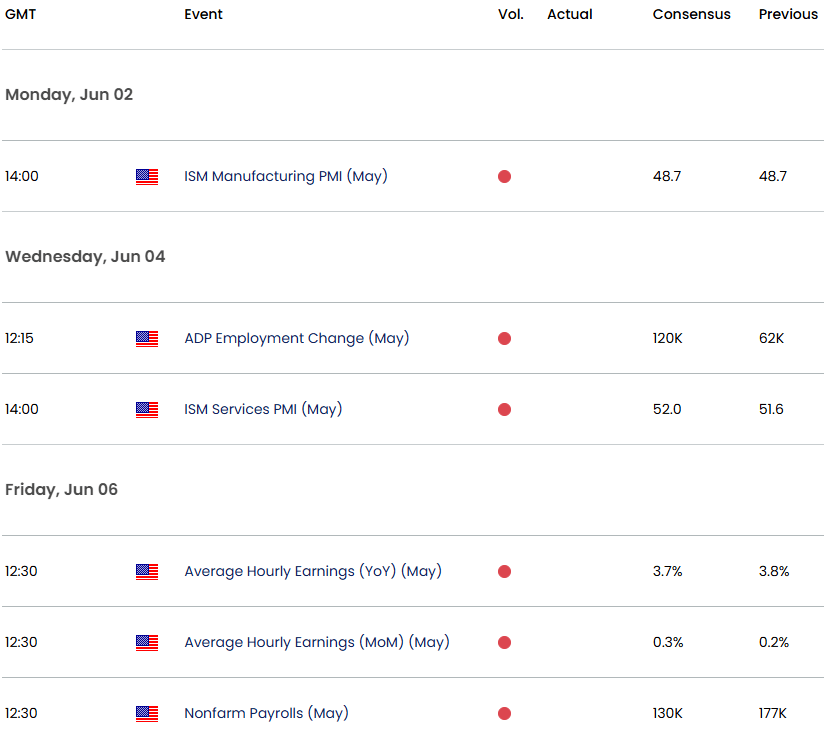Click the US flag next to Average Hourly Earnings YoY
This screenshot has width=824, height=740.
[x=146, y=571]
